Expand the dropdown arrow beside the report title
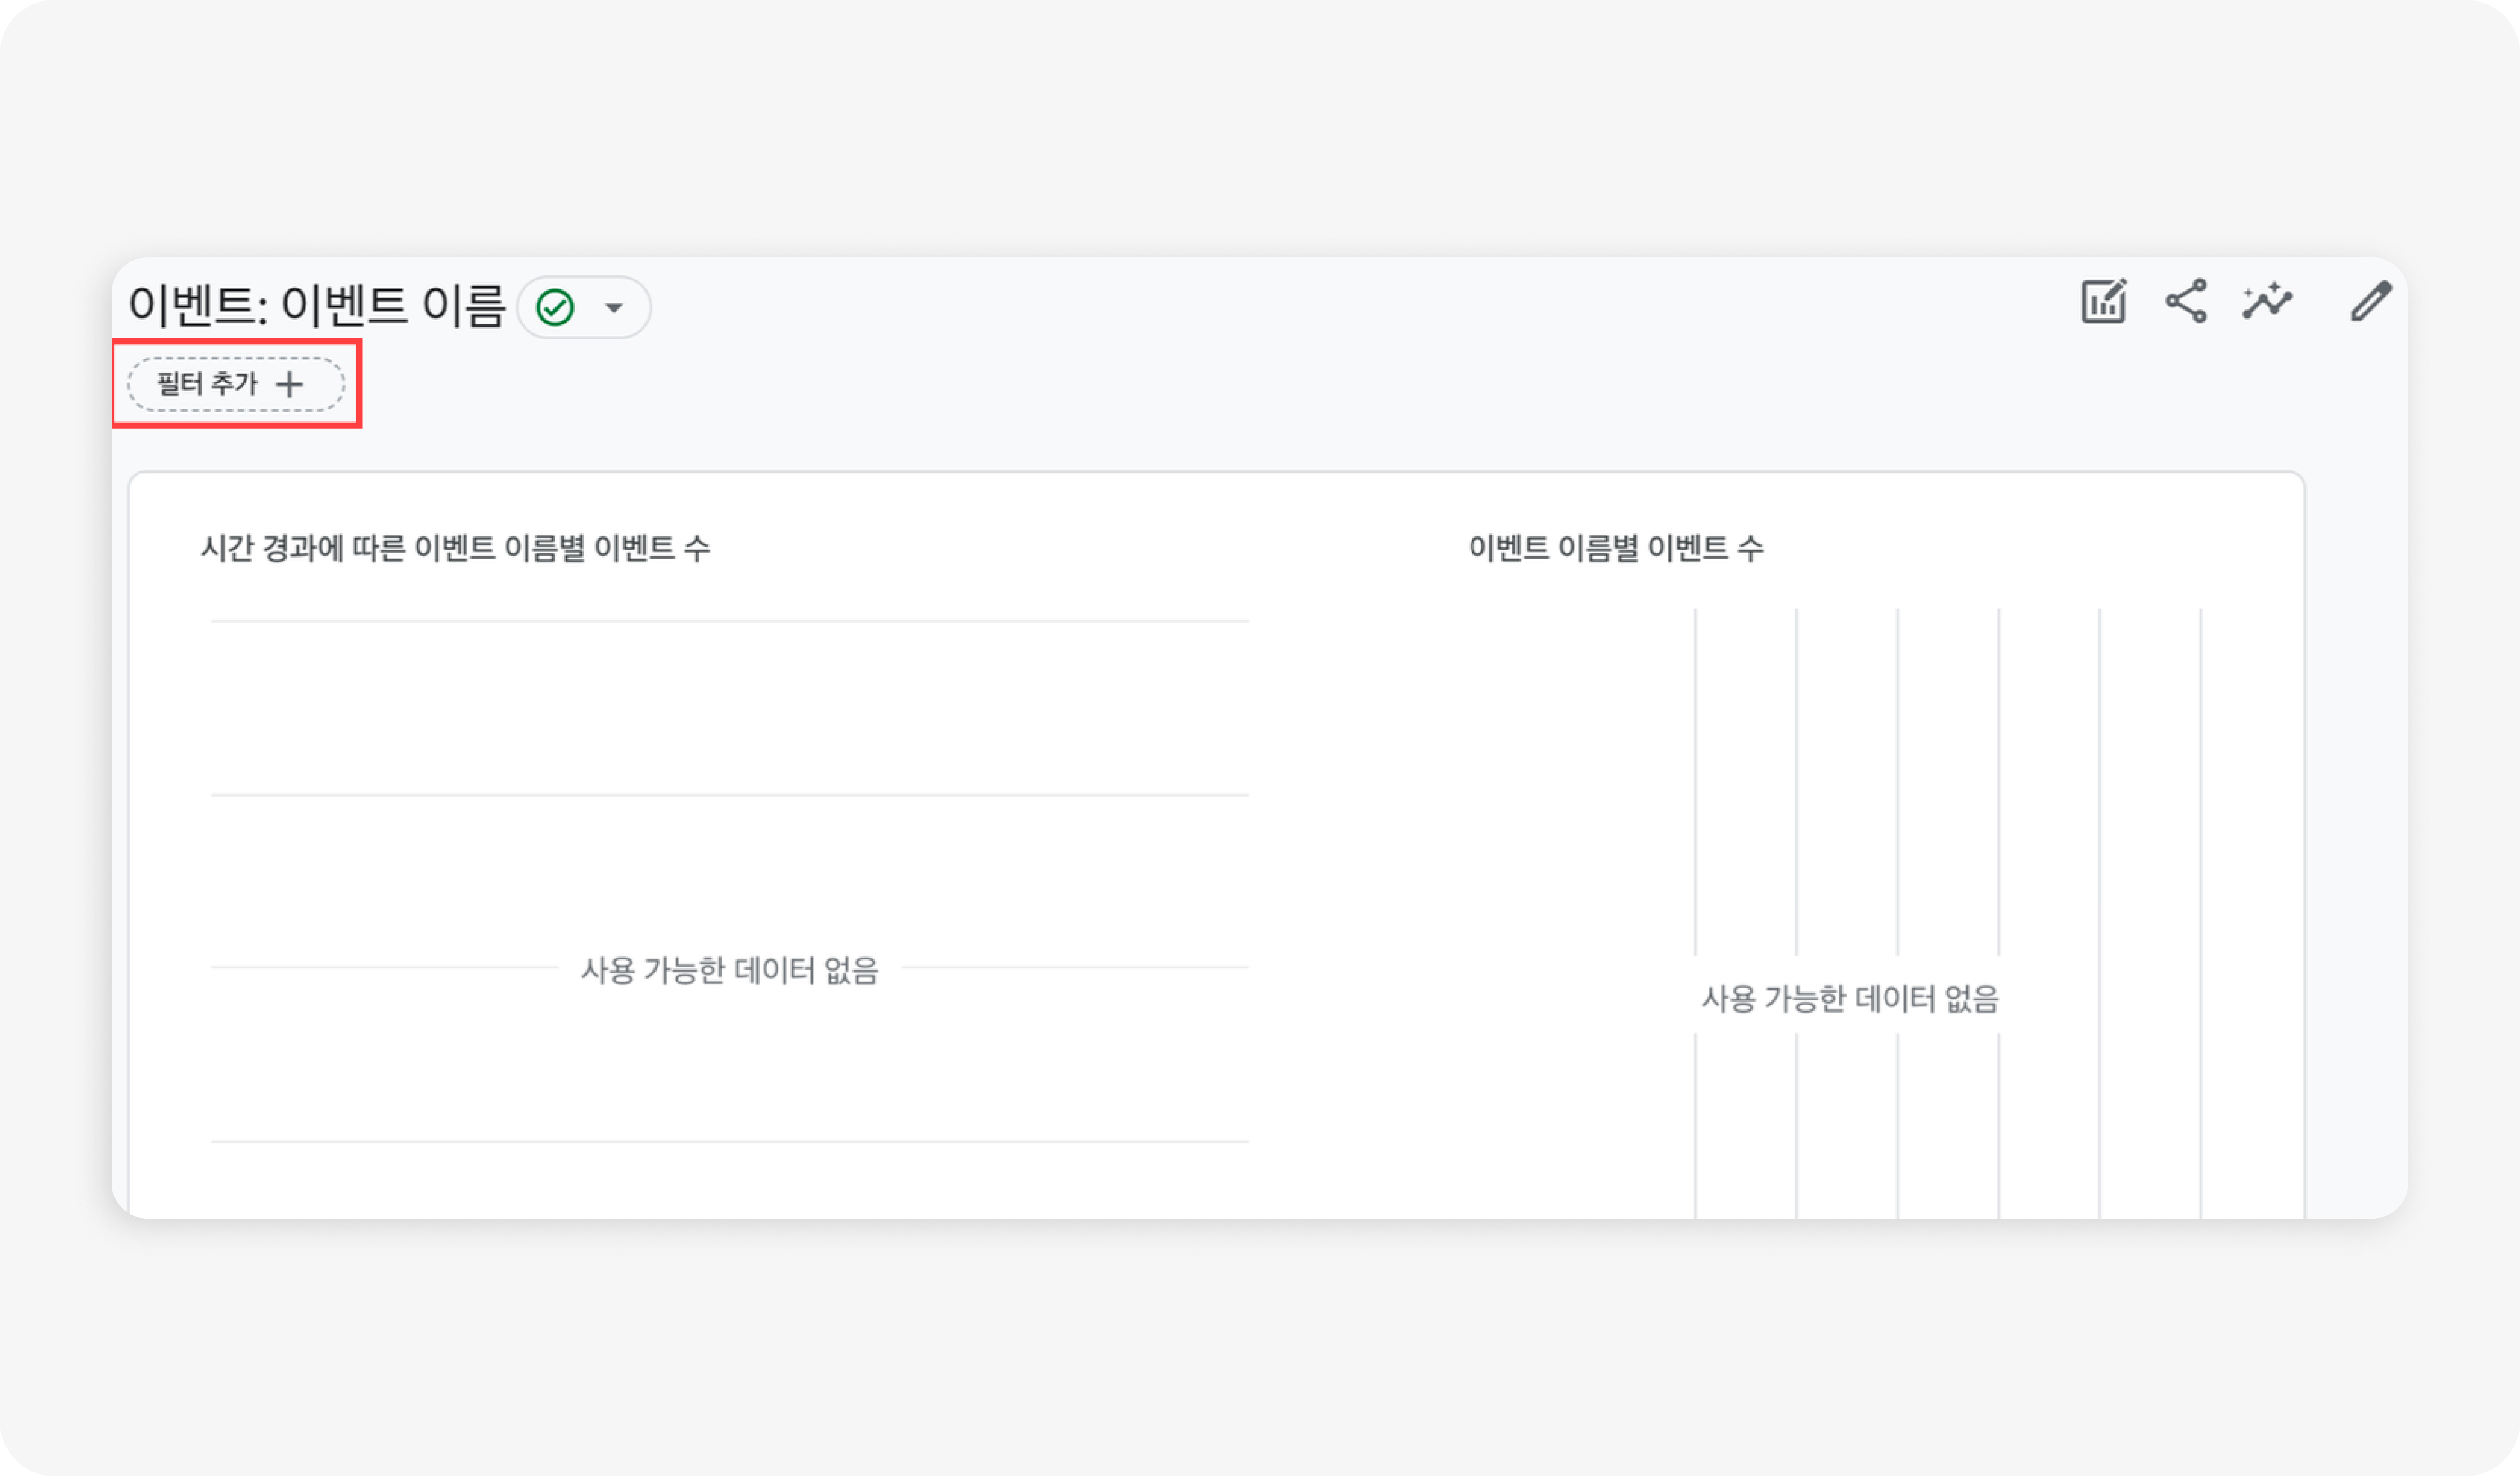 click(614, 307)
